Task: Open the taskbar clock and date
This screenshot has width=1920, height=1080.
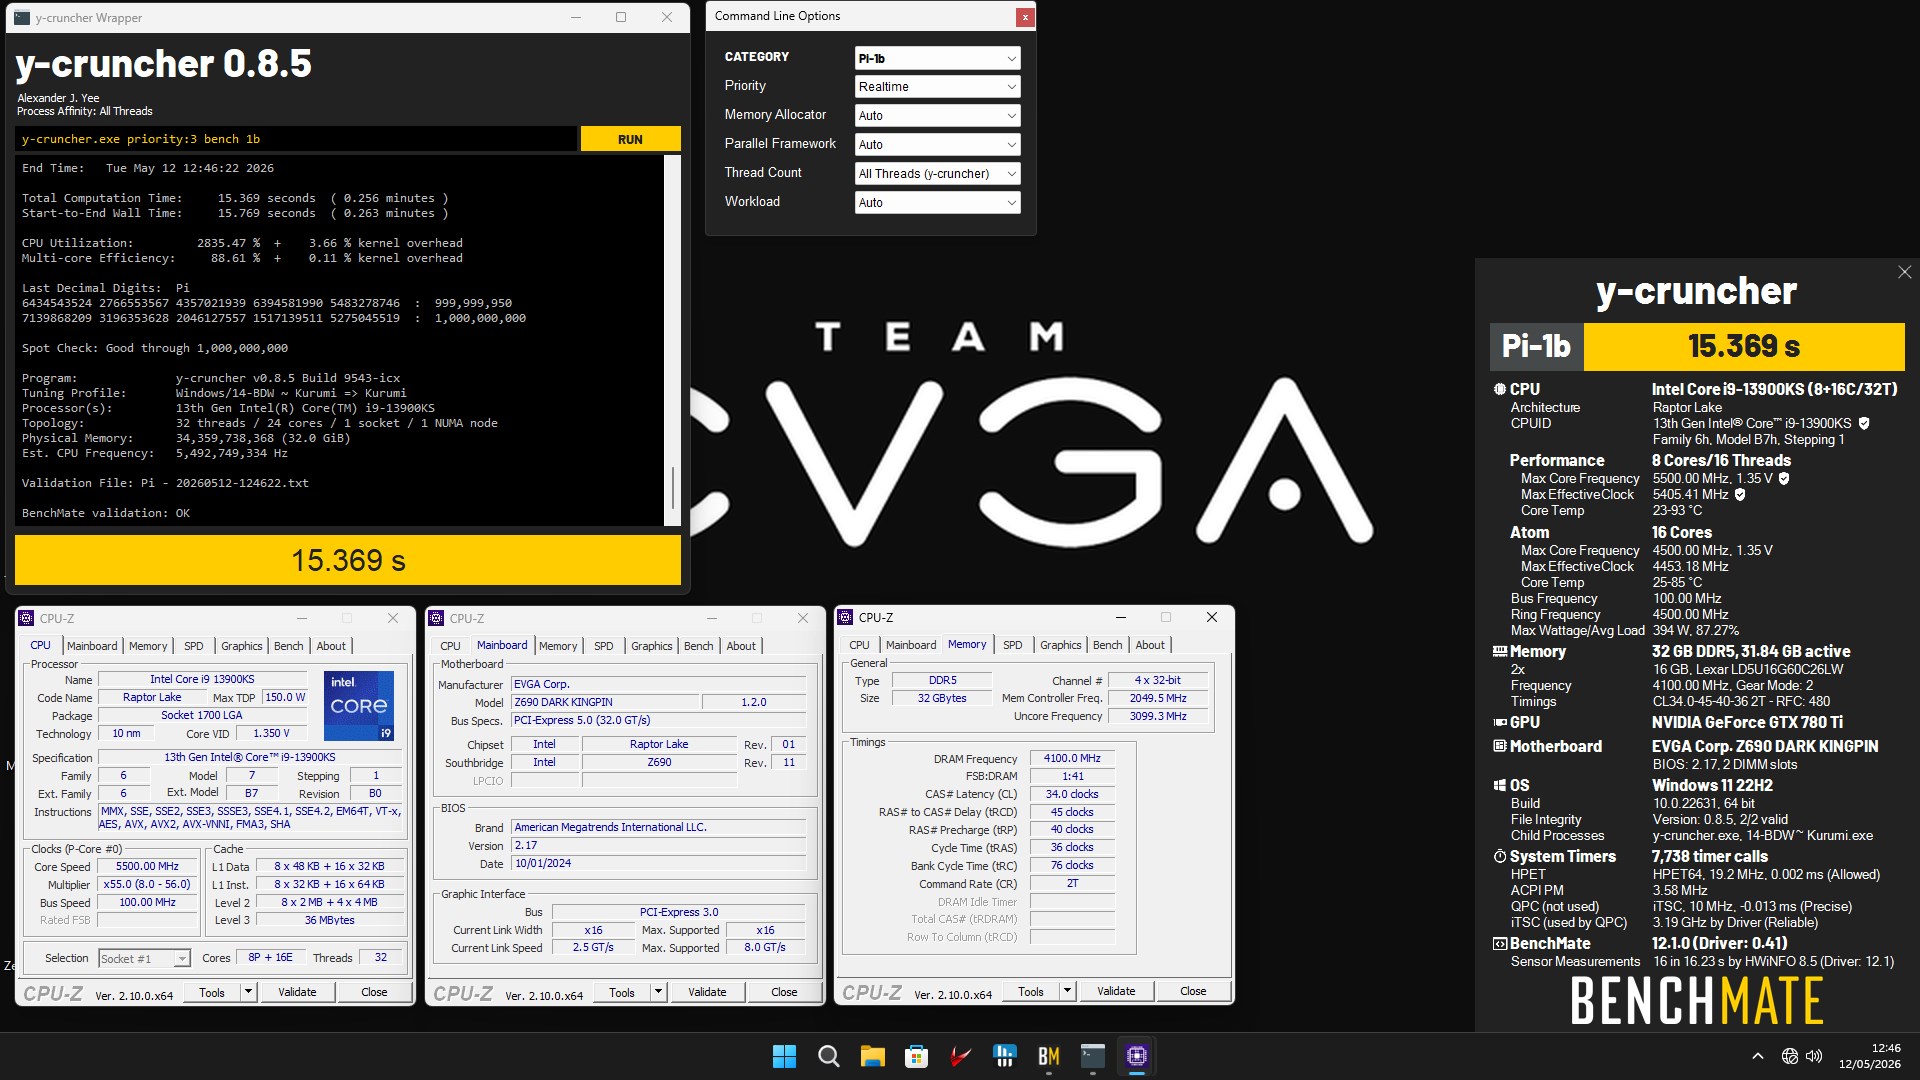Action: [x=1869, y=1056]
